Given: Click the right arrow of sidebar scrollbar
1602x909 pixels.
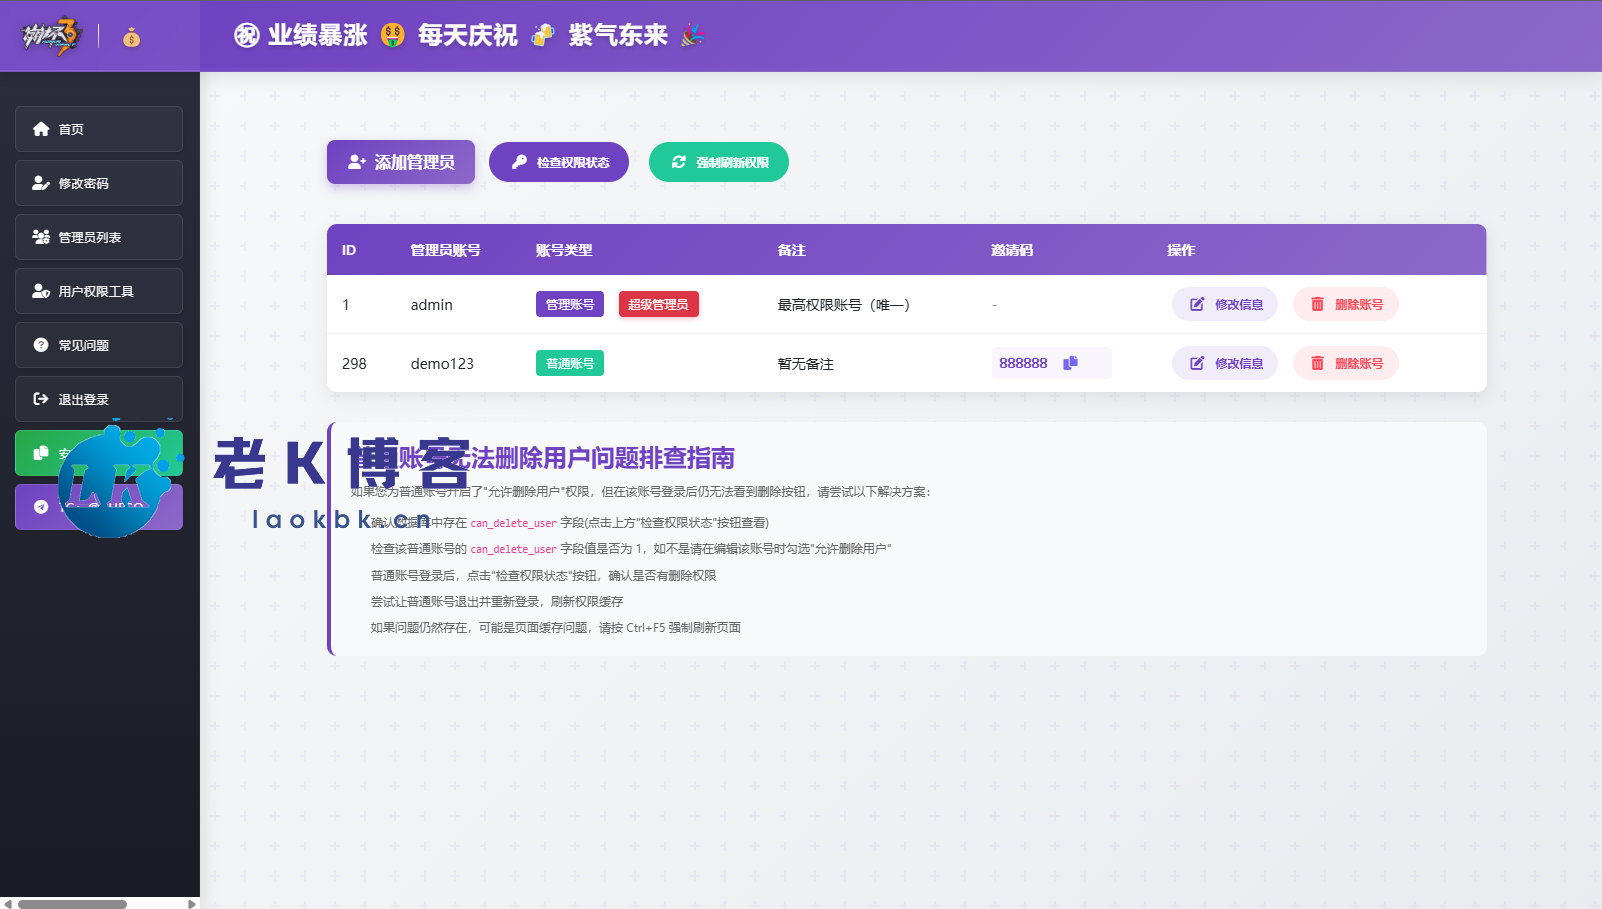Looking at the screenshot, I should (x=192, y=904).
